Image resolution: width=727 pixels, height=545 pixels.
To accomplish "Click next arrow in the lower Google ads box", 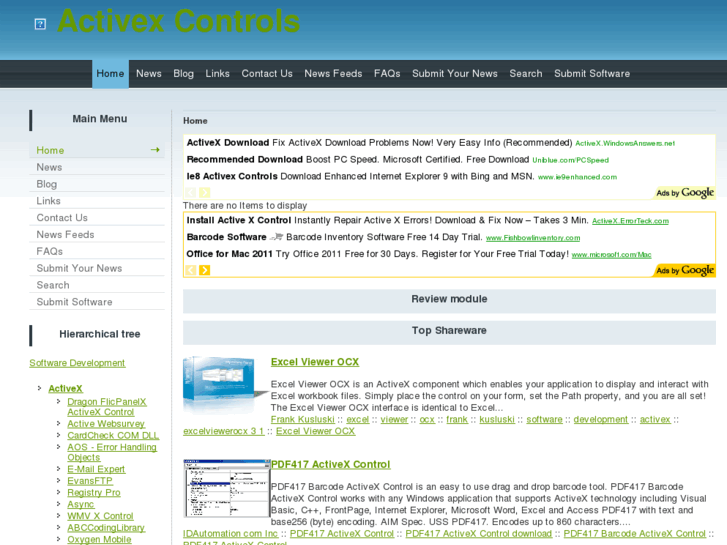I will tap(204, 270).
